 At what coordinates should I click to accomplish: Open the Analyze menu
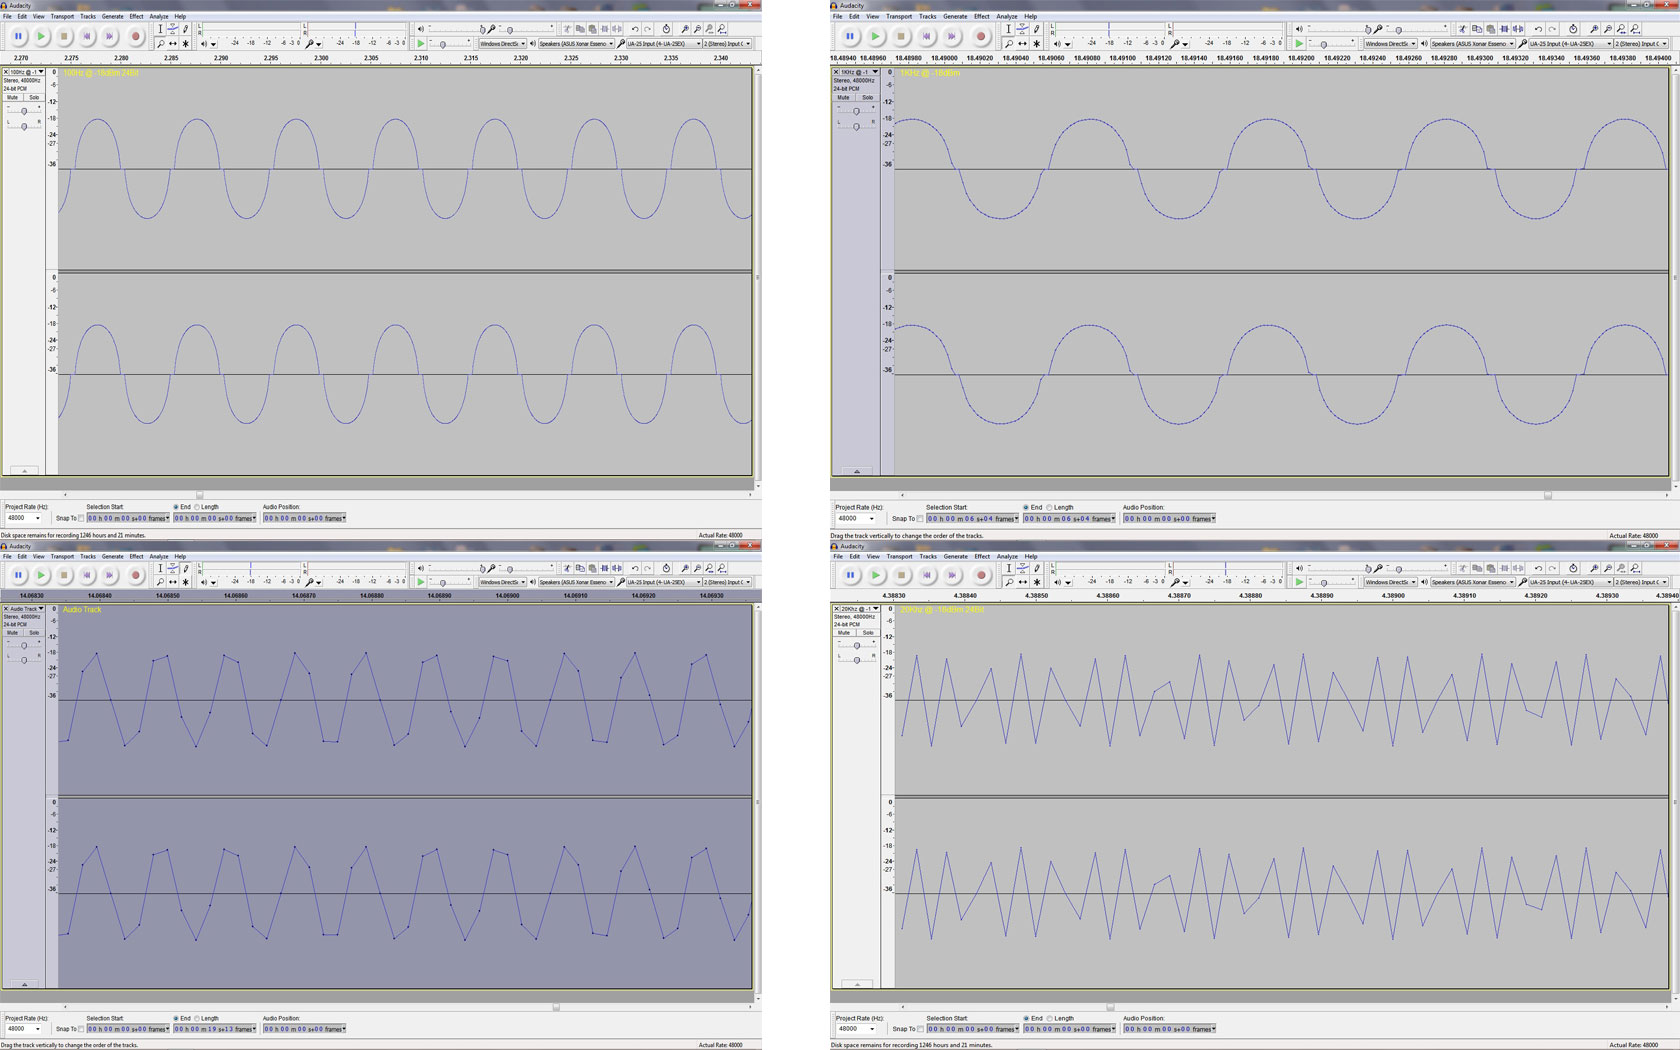(x=158, y=16)
